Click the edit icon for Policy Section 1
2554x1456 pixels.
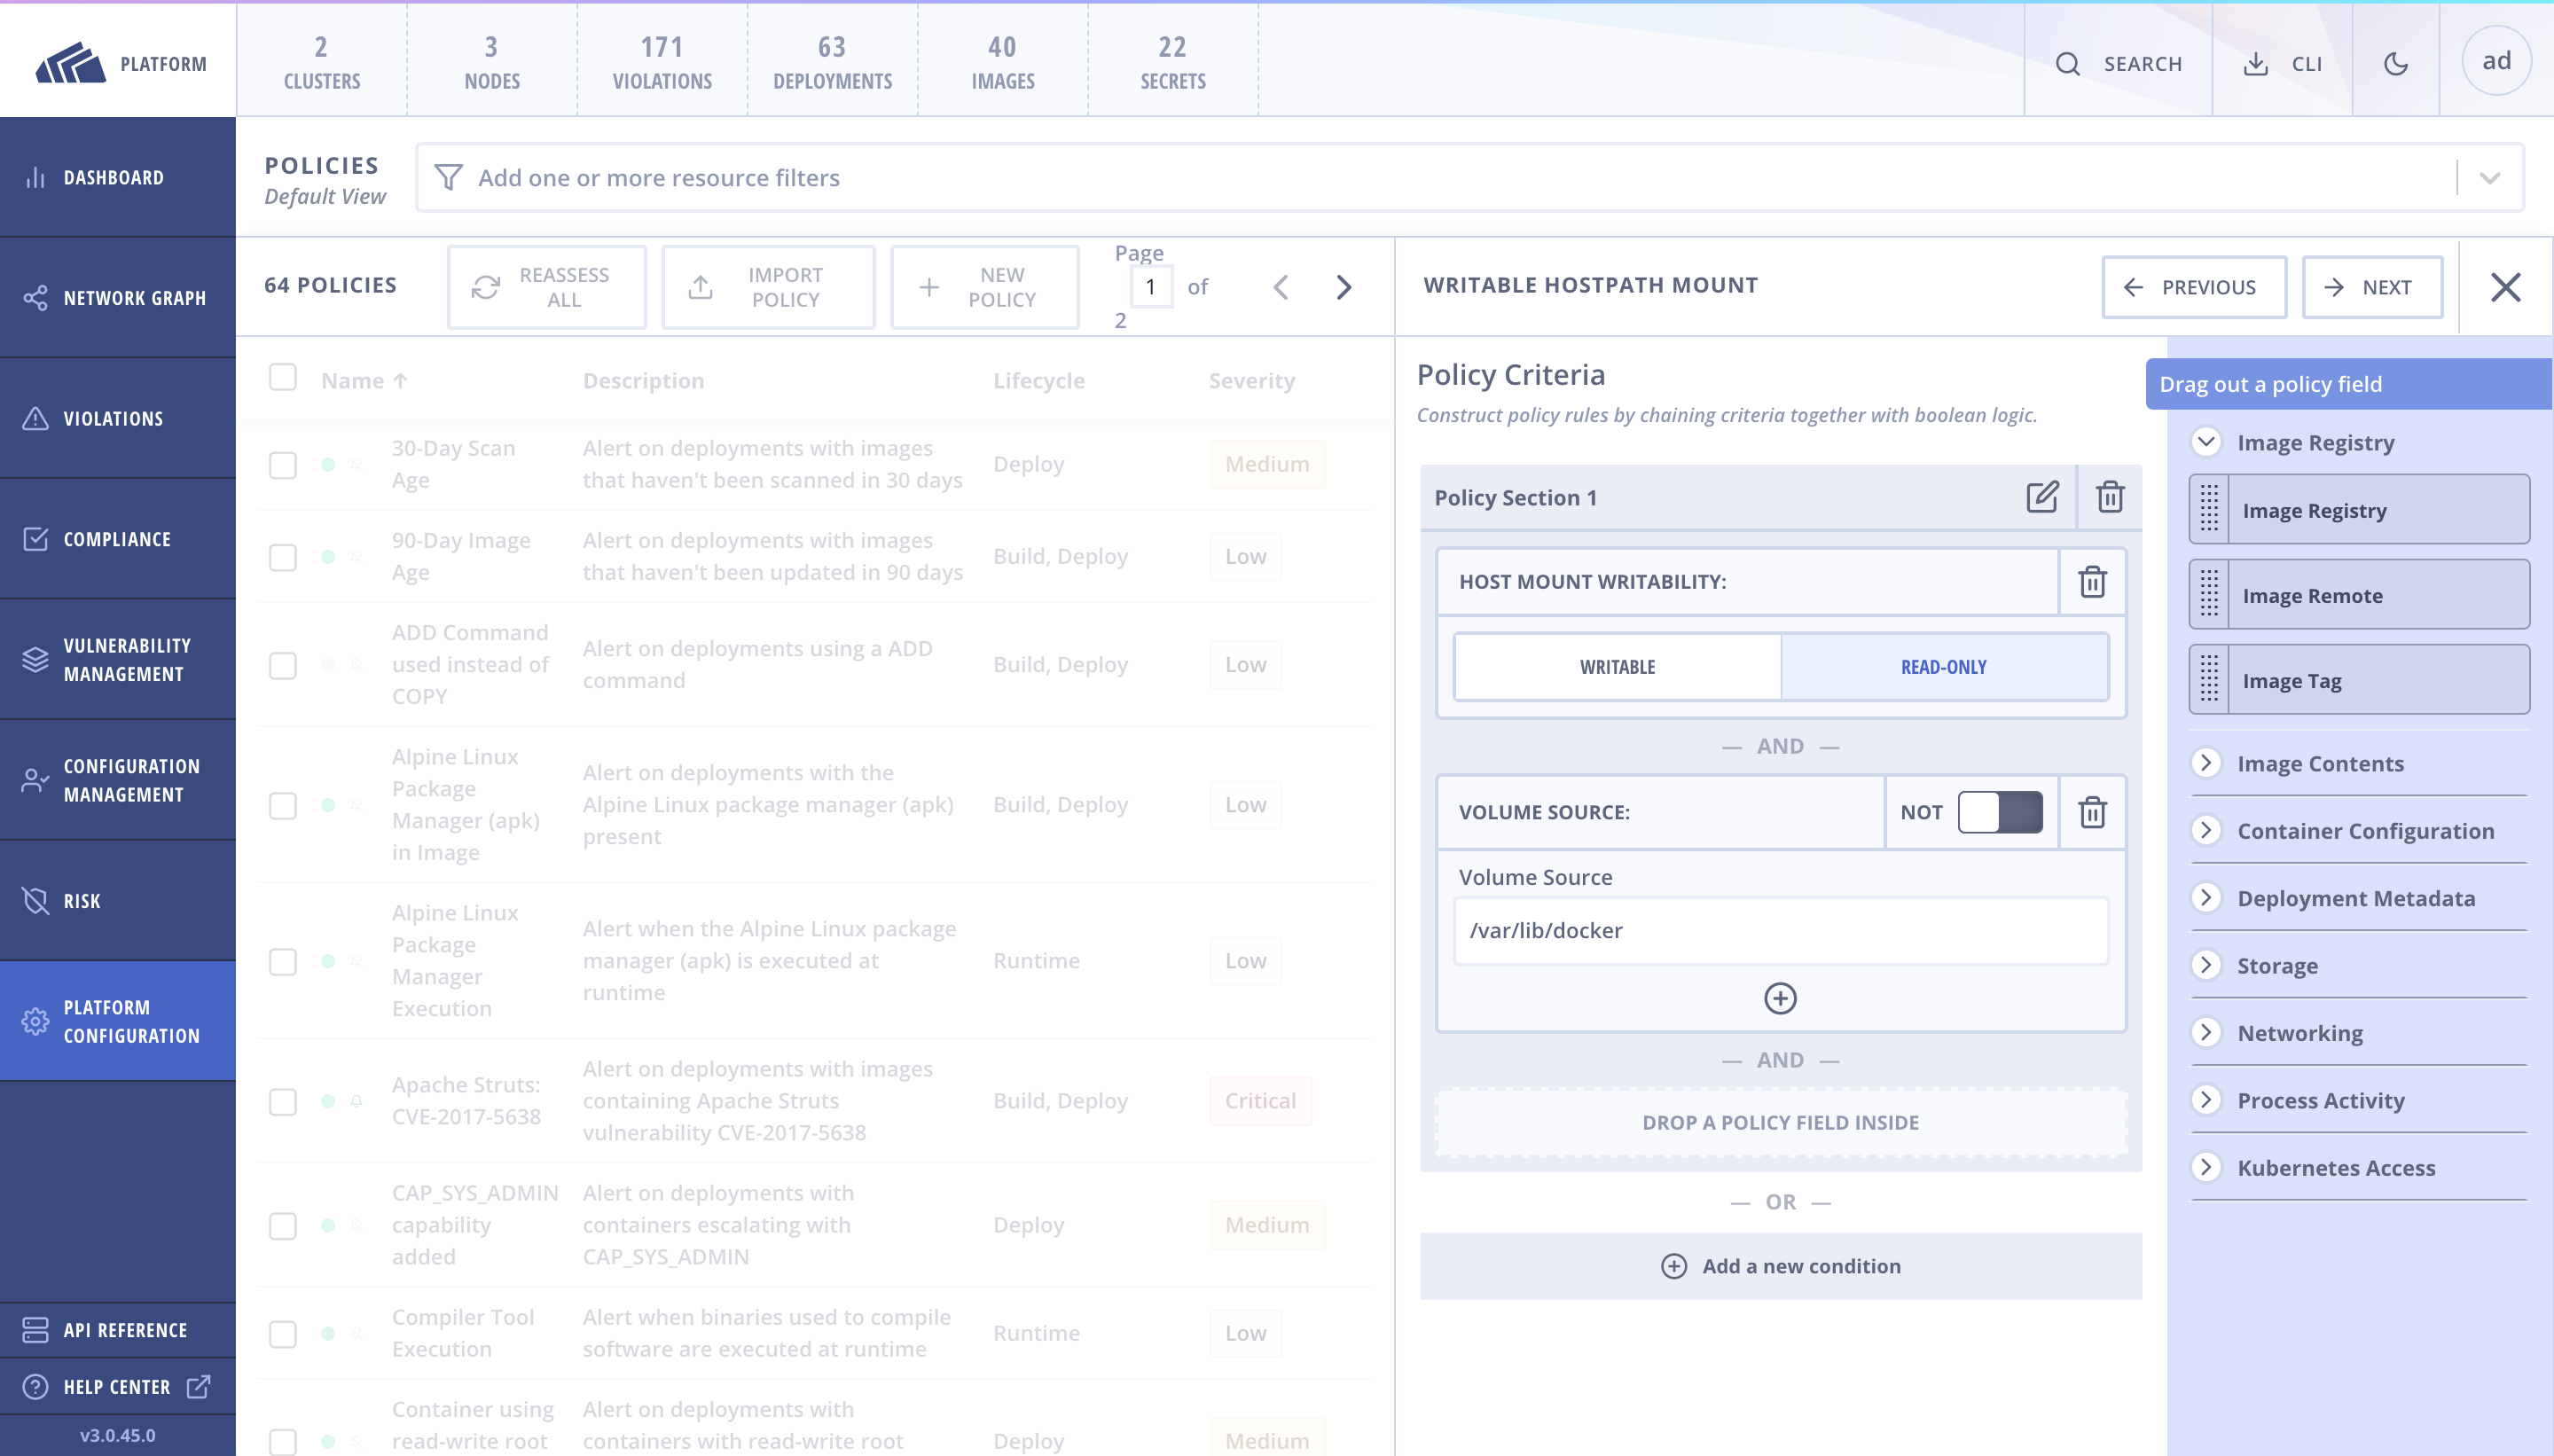click(x=2042, y=497)
